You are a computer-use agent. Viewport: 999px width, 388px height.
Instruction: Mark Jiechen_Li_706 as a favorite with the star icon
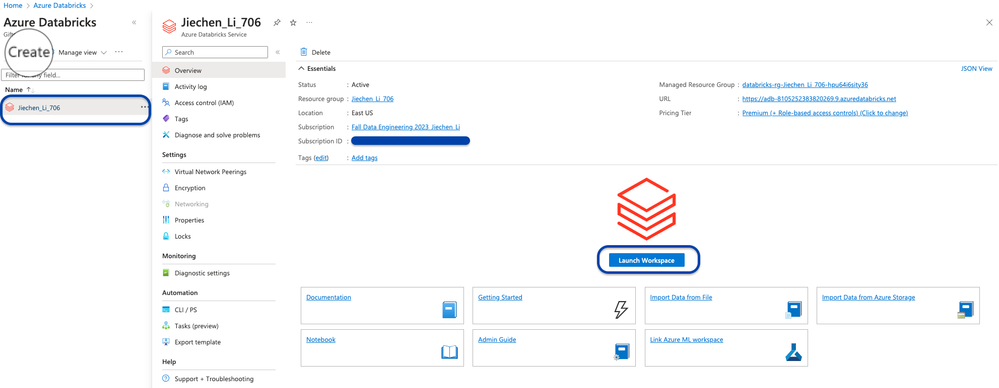point(293,22)
